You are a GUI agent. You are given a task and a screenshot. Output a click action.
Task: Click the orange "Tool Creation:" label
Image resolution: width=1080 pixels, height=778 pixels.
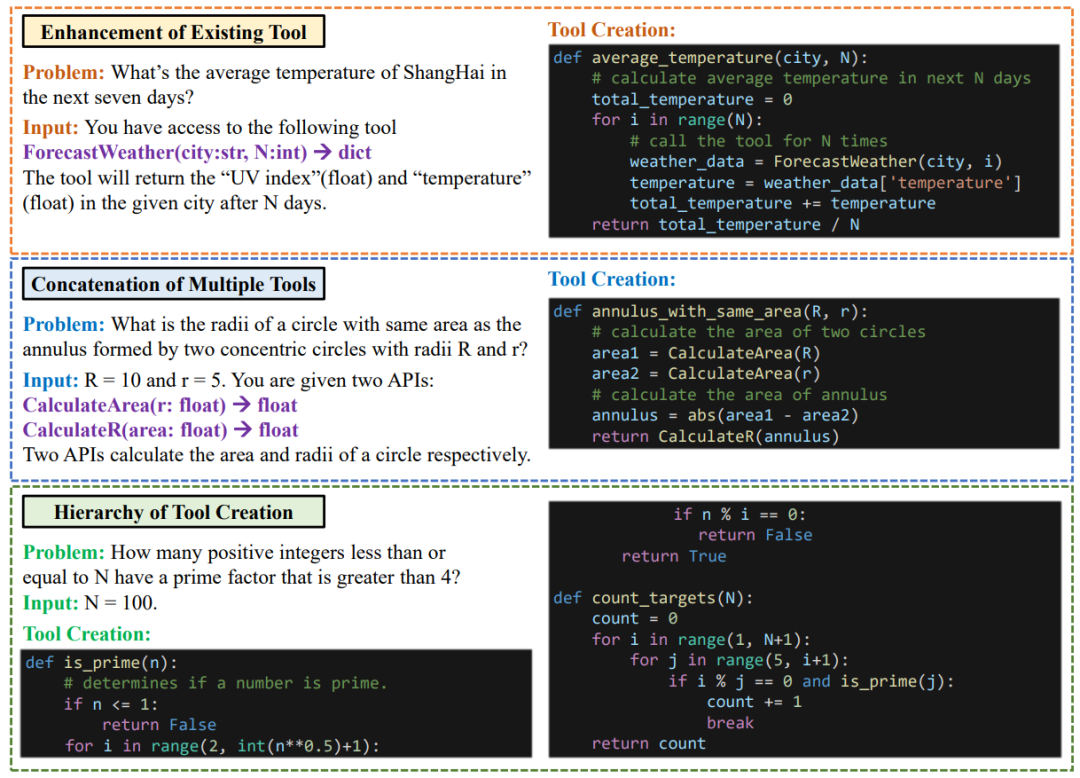[x=611, y=30]
